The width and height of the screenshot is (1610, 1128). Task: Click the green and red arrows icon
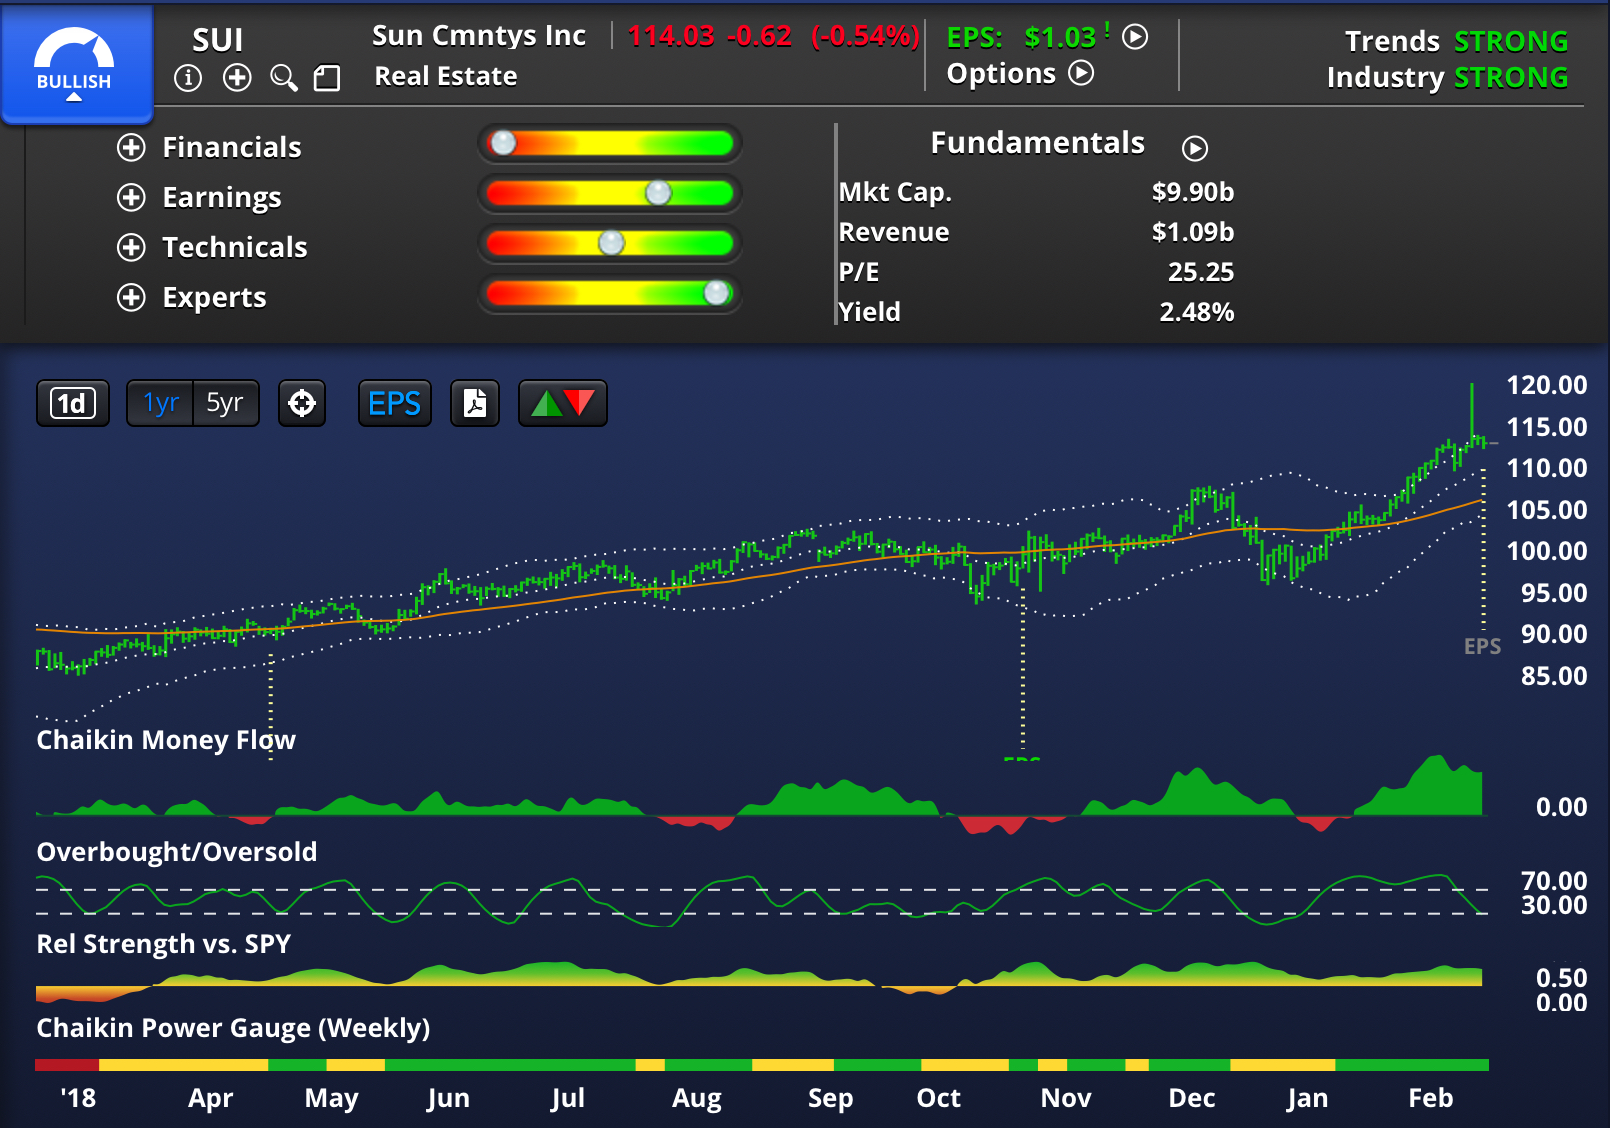pyautogui.click(x=562, y=403)
